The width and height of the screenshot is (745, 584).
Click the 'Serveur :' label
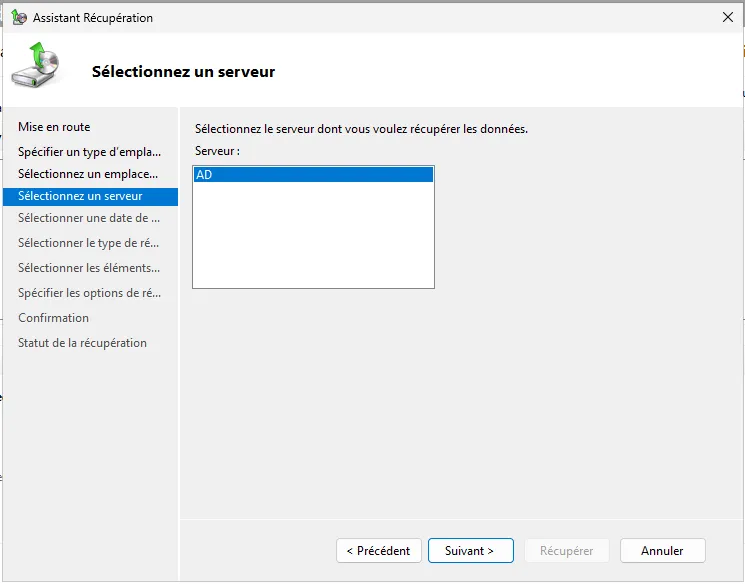coord(217,151)
